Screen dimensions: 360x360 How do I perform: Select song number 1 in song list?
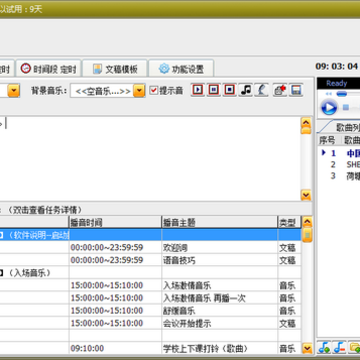339,153
